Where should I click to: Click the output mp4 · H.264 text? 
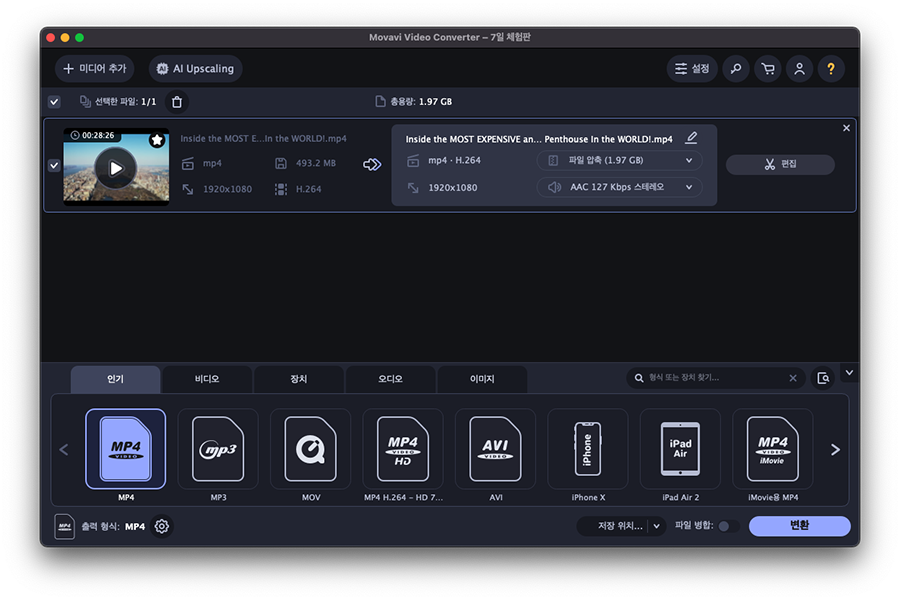click(455, 161)
